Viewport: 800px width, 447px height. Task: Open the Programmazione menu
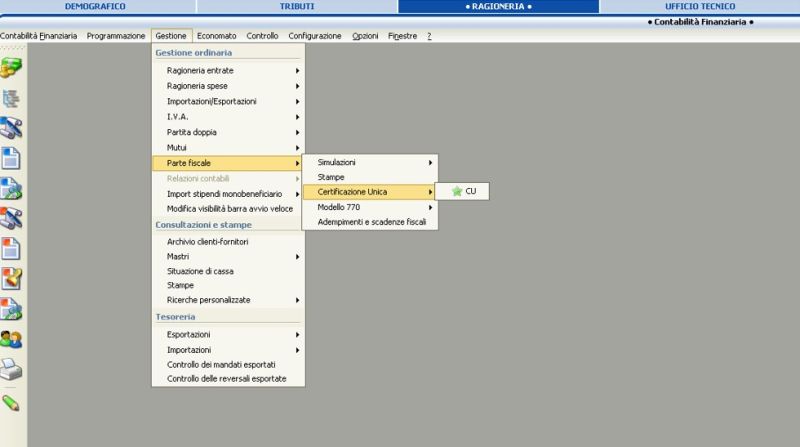(x=116, y=36)
